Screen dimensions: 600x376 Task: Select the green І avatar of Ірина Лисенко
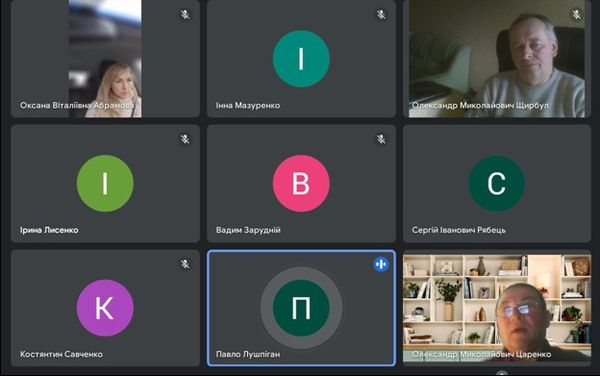pyautogui.click(x=105, y=183)
